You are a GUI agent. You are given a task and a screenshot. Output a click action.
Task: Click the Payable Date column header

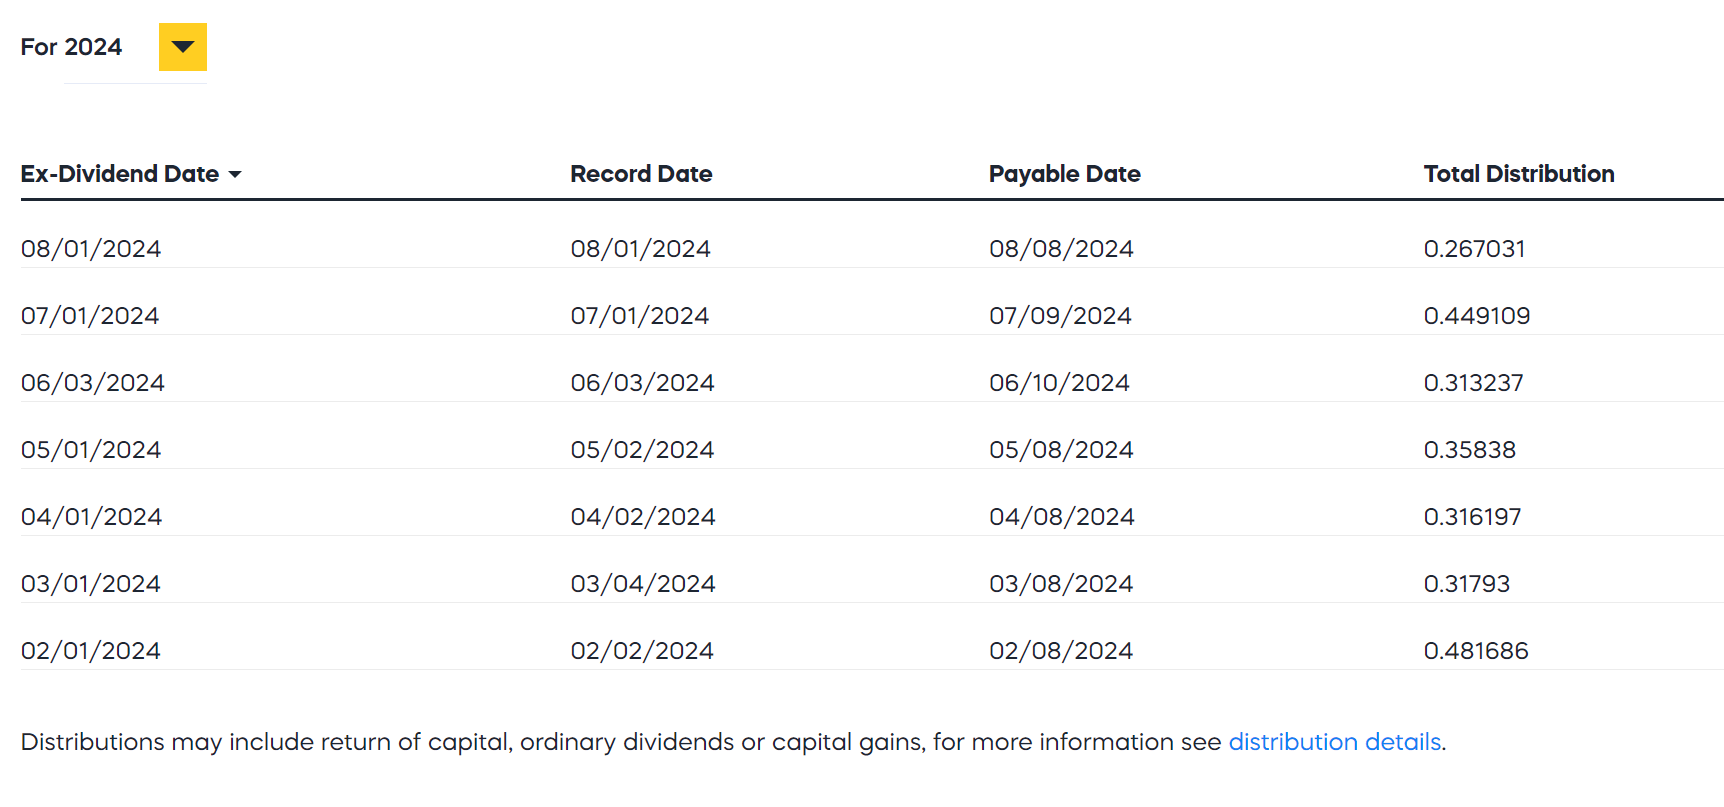[1064, 174]
